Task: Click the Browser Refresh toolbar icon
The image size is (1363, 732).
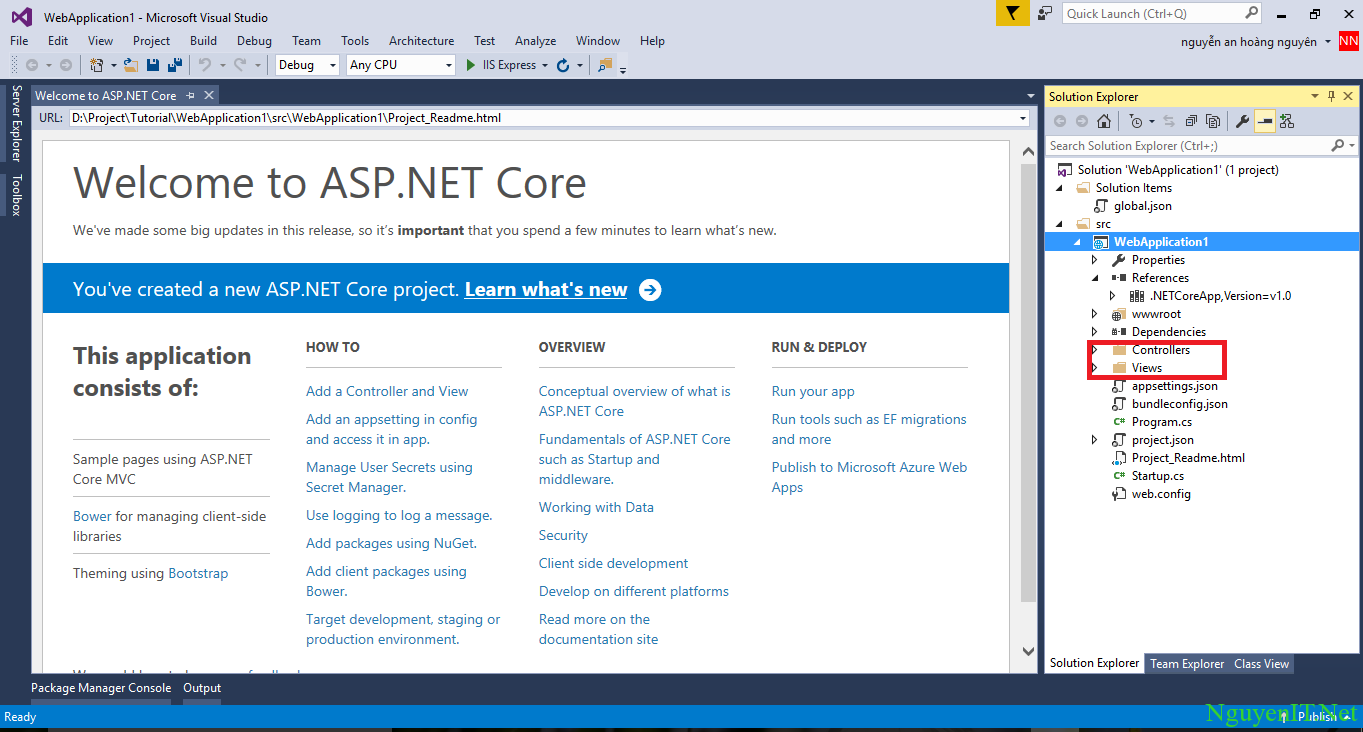Action: click(x=563, y=65)
